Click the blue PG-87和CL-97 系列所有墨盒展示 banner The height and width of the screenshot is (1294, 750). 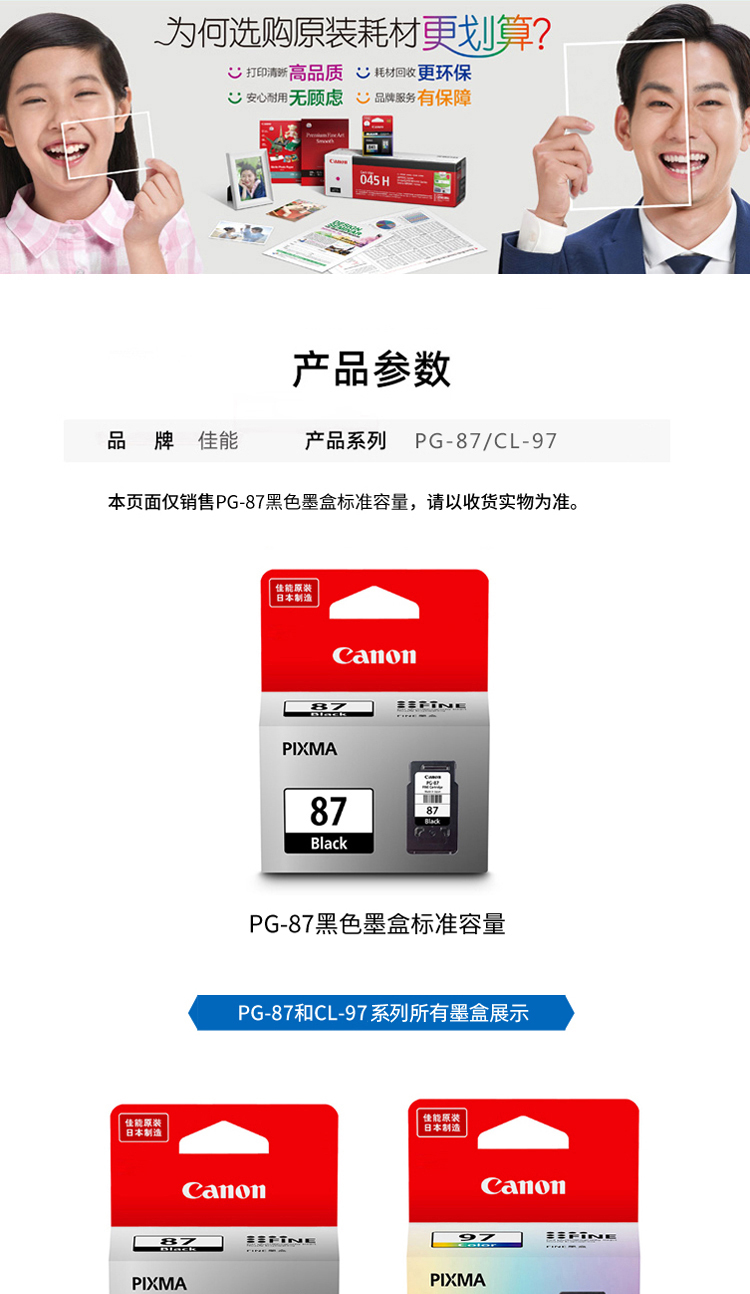click(381, 1013)
